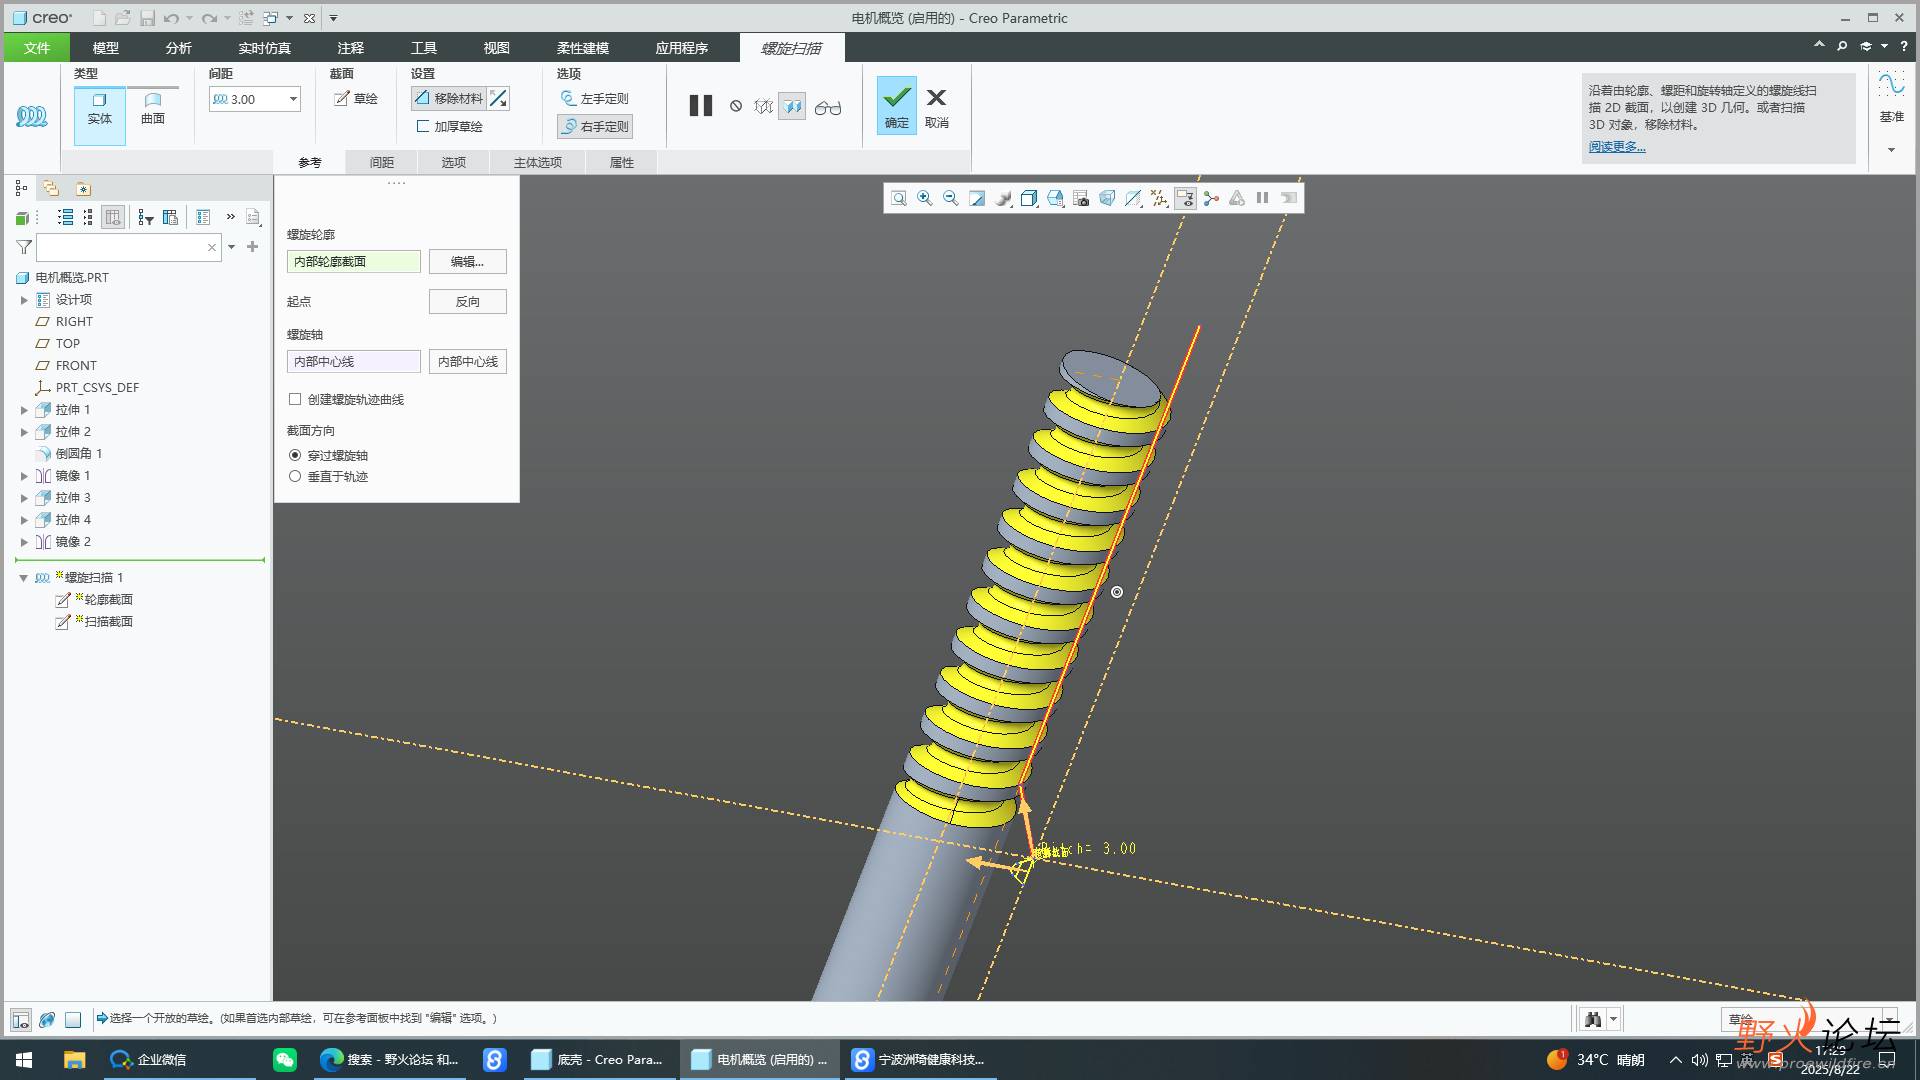Expand the 拉伸 1 tree node
Image resolution: width=1920 pixels, height=1080 pixels.
[24, 410]
